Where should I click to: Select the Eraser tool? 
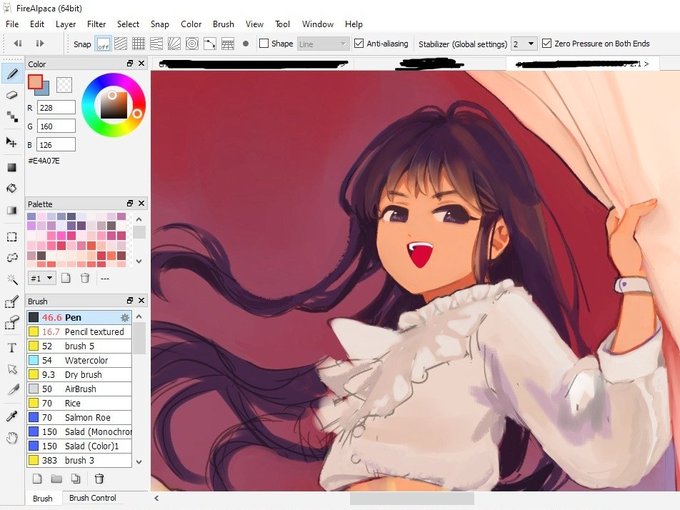pos(12,95)
